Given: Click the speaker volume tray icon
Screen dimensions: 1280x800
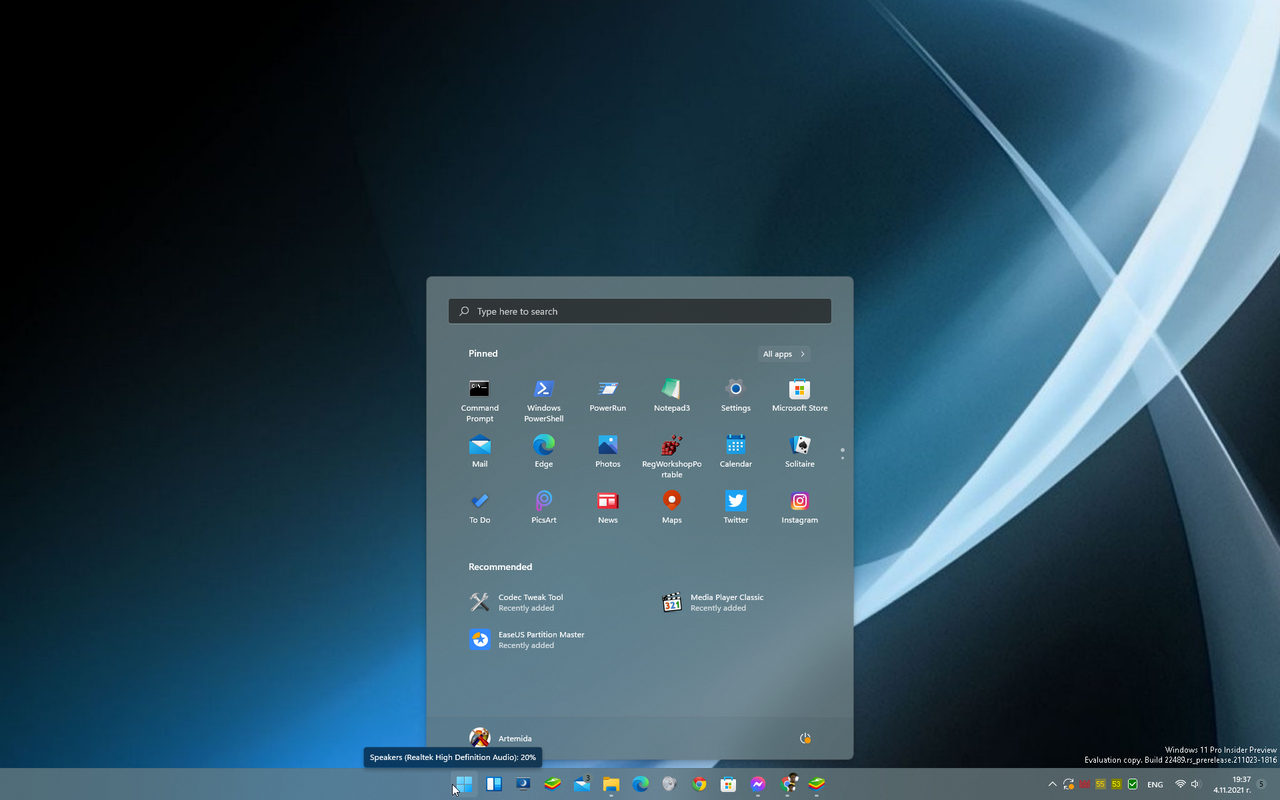Looking at the screenshot, I should pyautogui.click(x=1196, y=785).
